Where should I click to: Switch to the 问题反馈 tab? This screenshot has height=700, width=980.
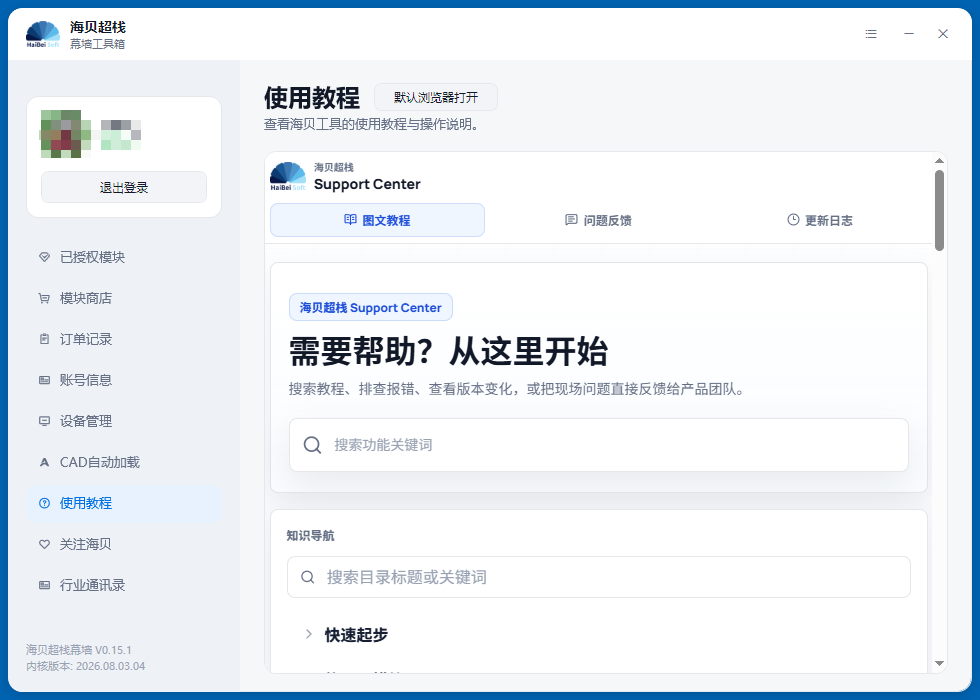[598, 220]
